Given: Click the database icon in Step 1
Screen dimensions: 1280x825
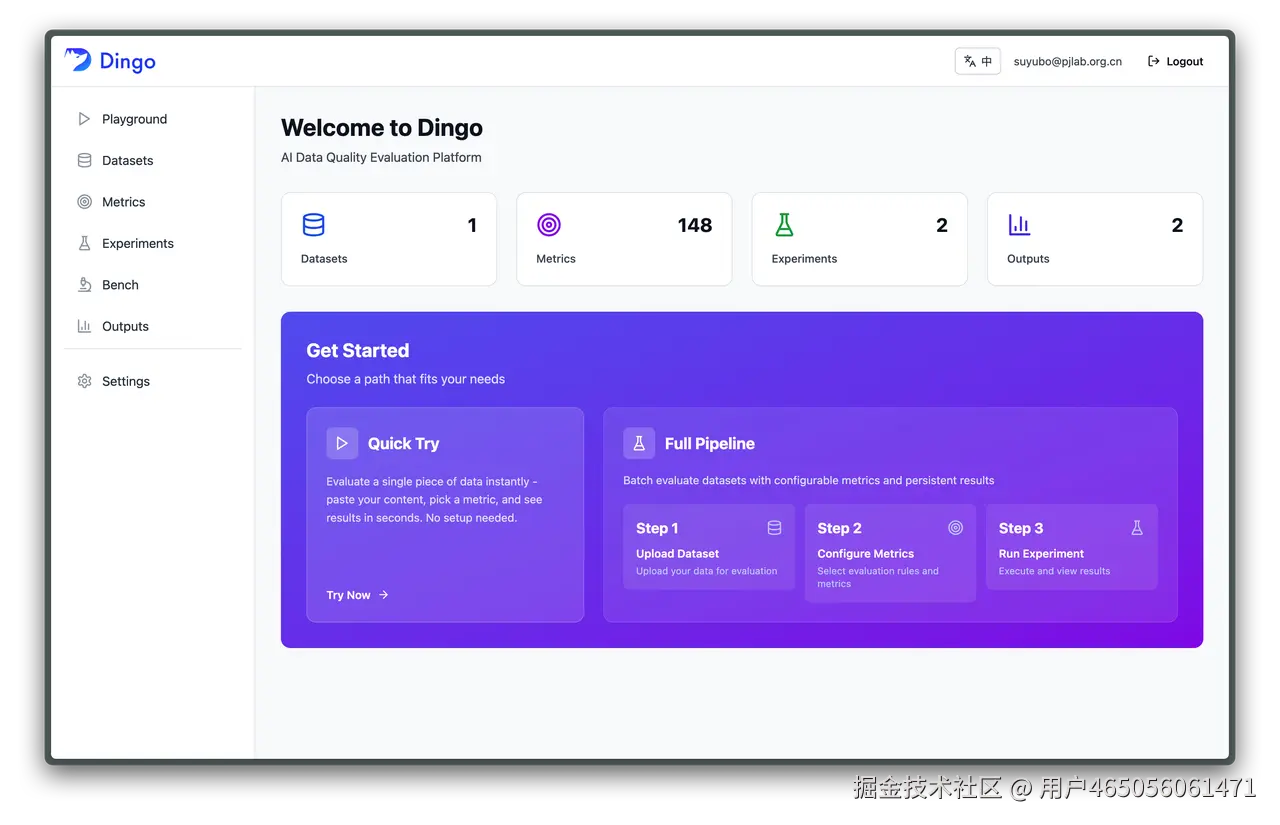Looking at the screenshot, I should click(774, 528).
